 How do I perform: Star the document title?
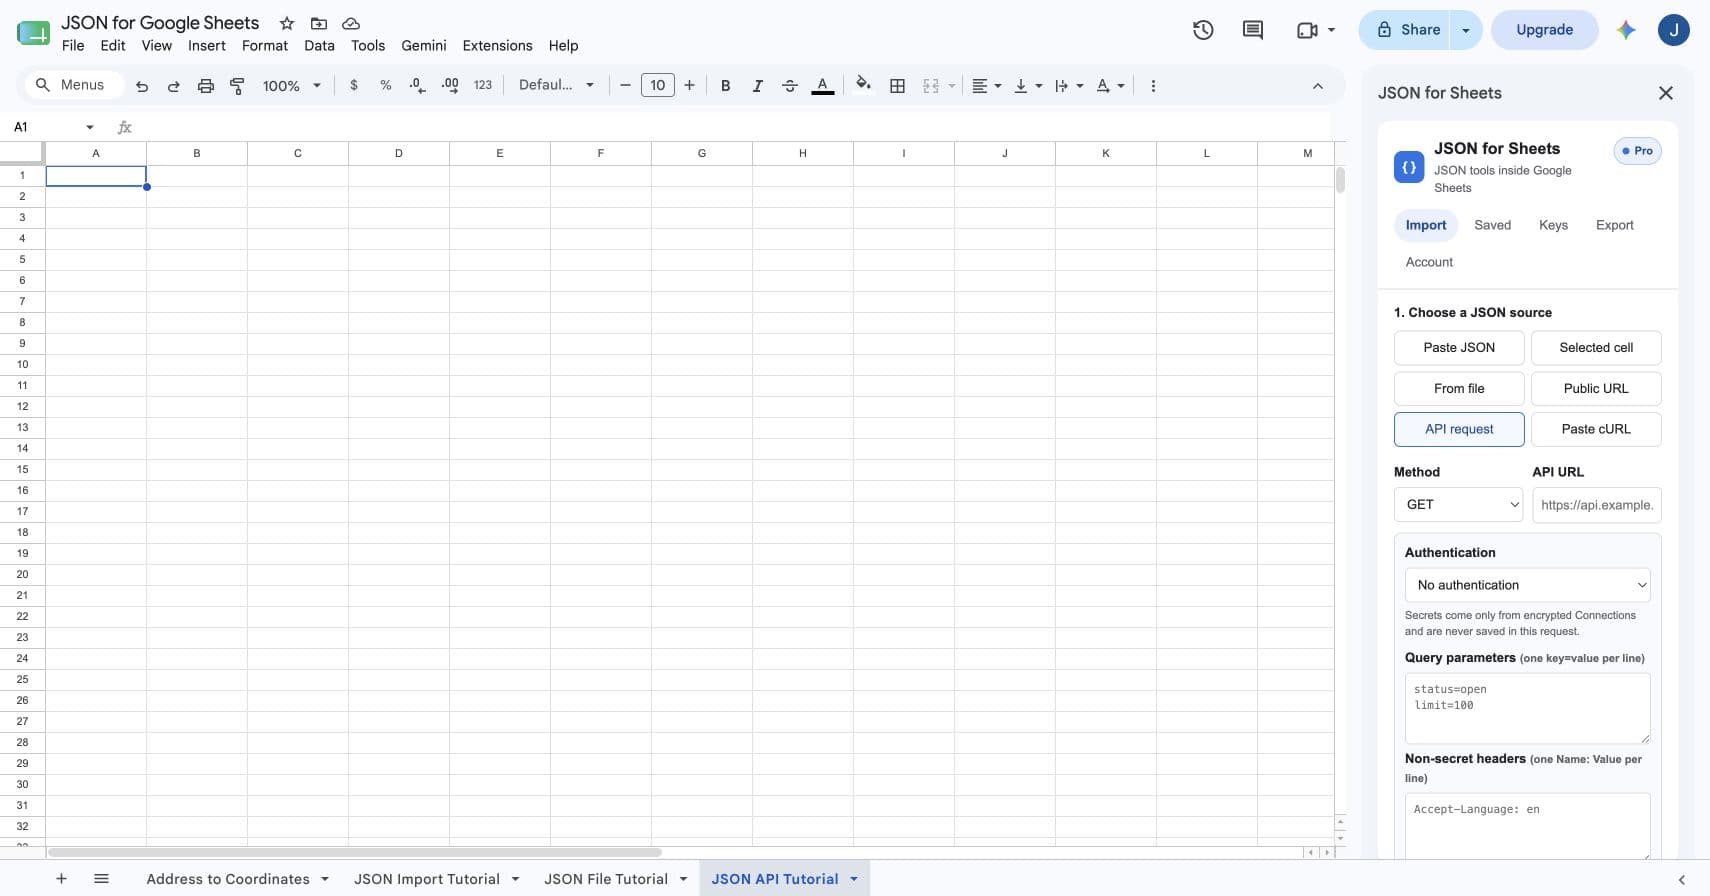[287, 23]
